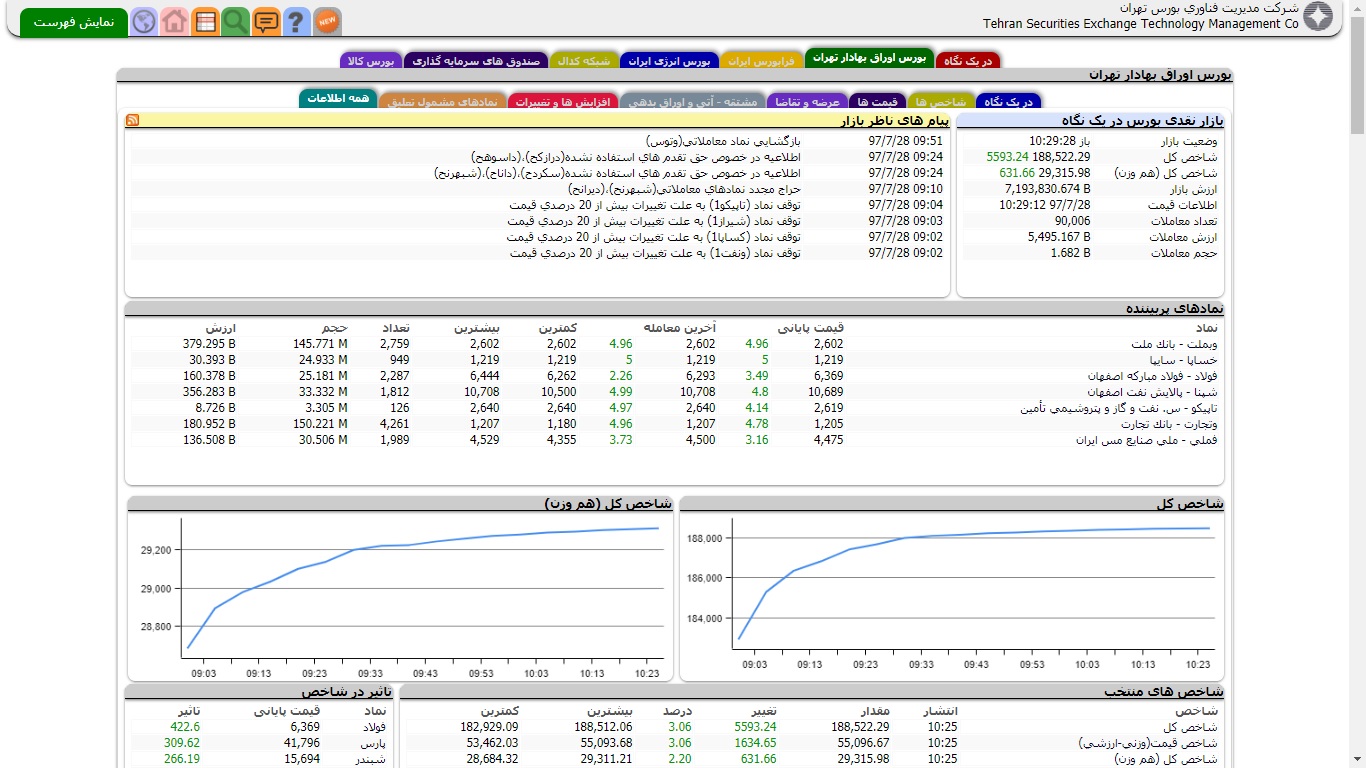Click the total index value 188,522.29 in market overview

pos(1060,157)
